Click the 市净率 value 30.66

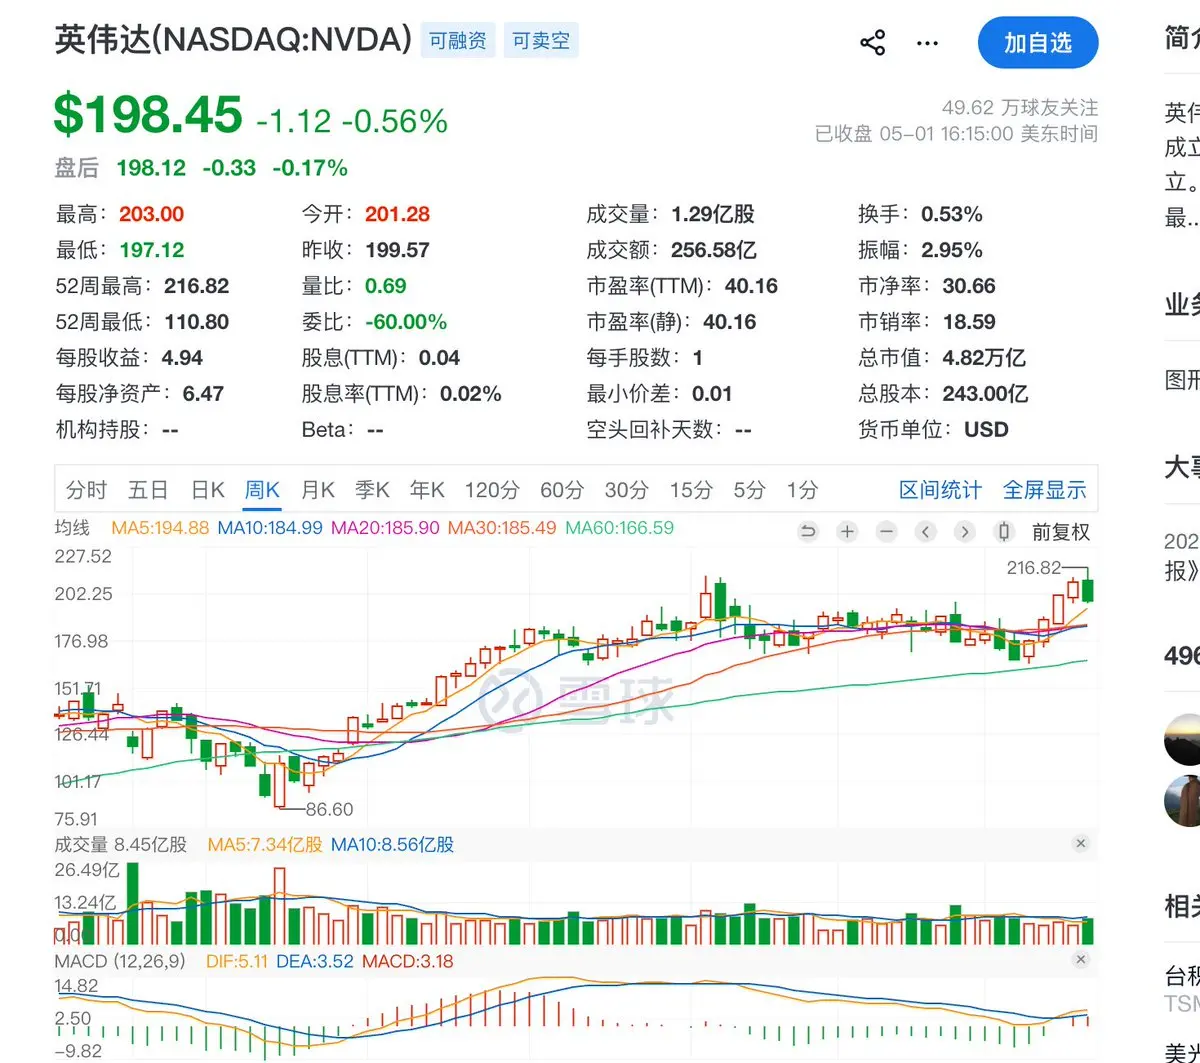(x=969, y=286)
